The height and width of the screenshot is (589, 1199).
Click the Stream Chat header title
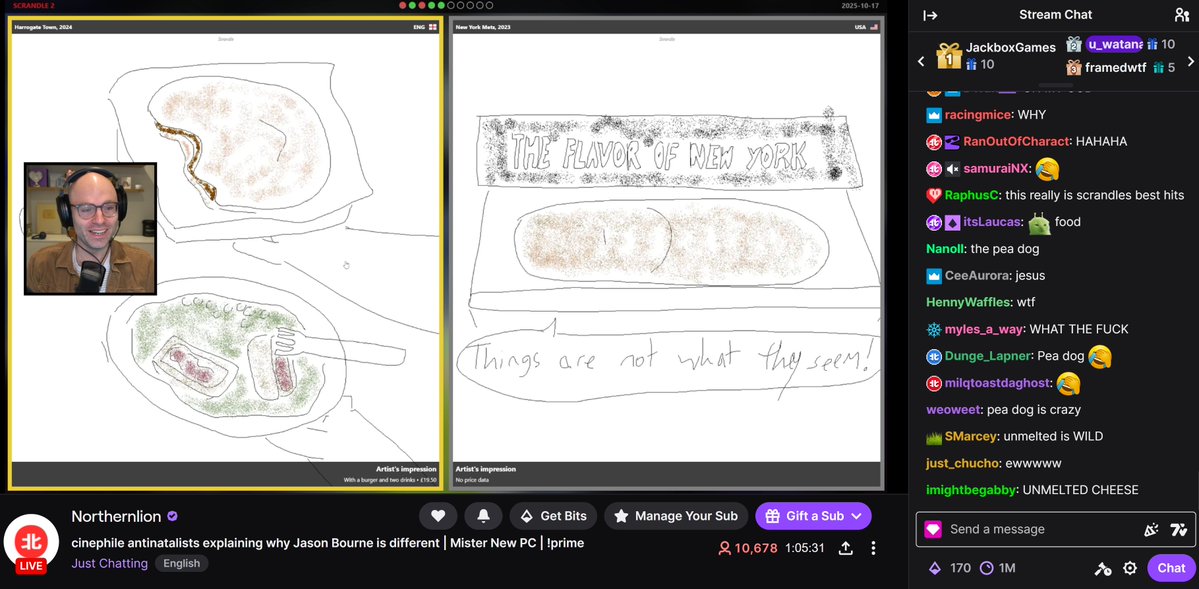click(1055, 15)
